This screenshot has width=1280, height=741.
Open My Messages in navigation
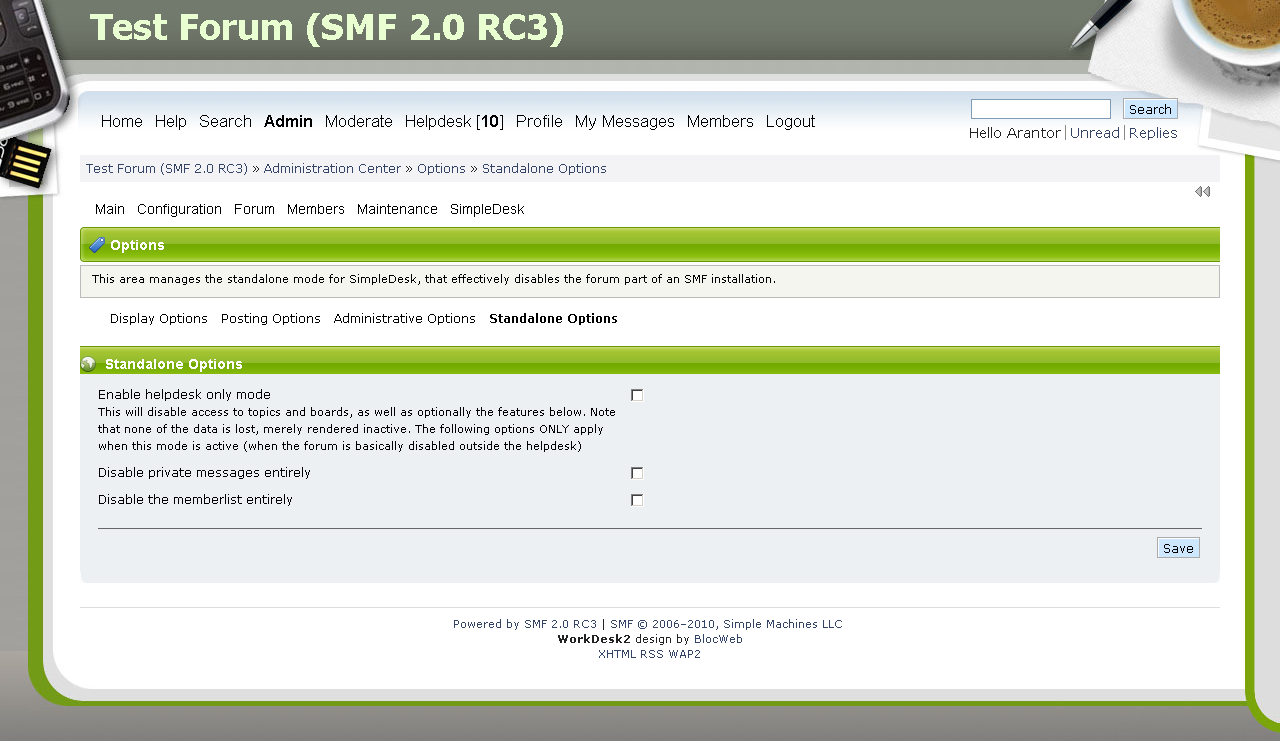pos(625,121)
